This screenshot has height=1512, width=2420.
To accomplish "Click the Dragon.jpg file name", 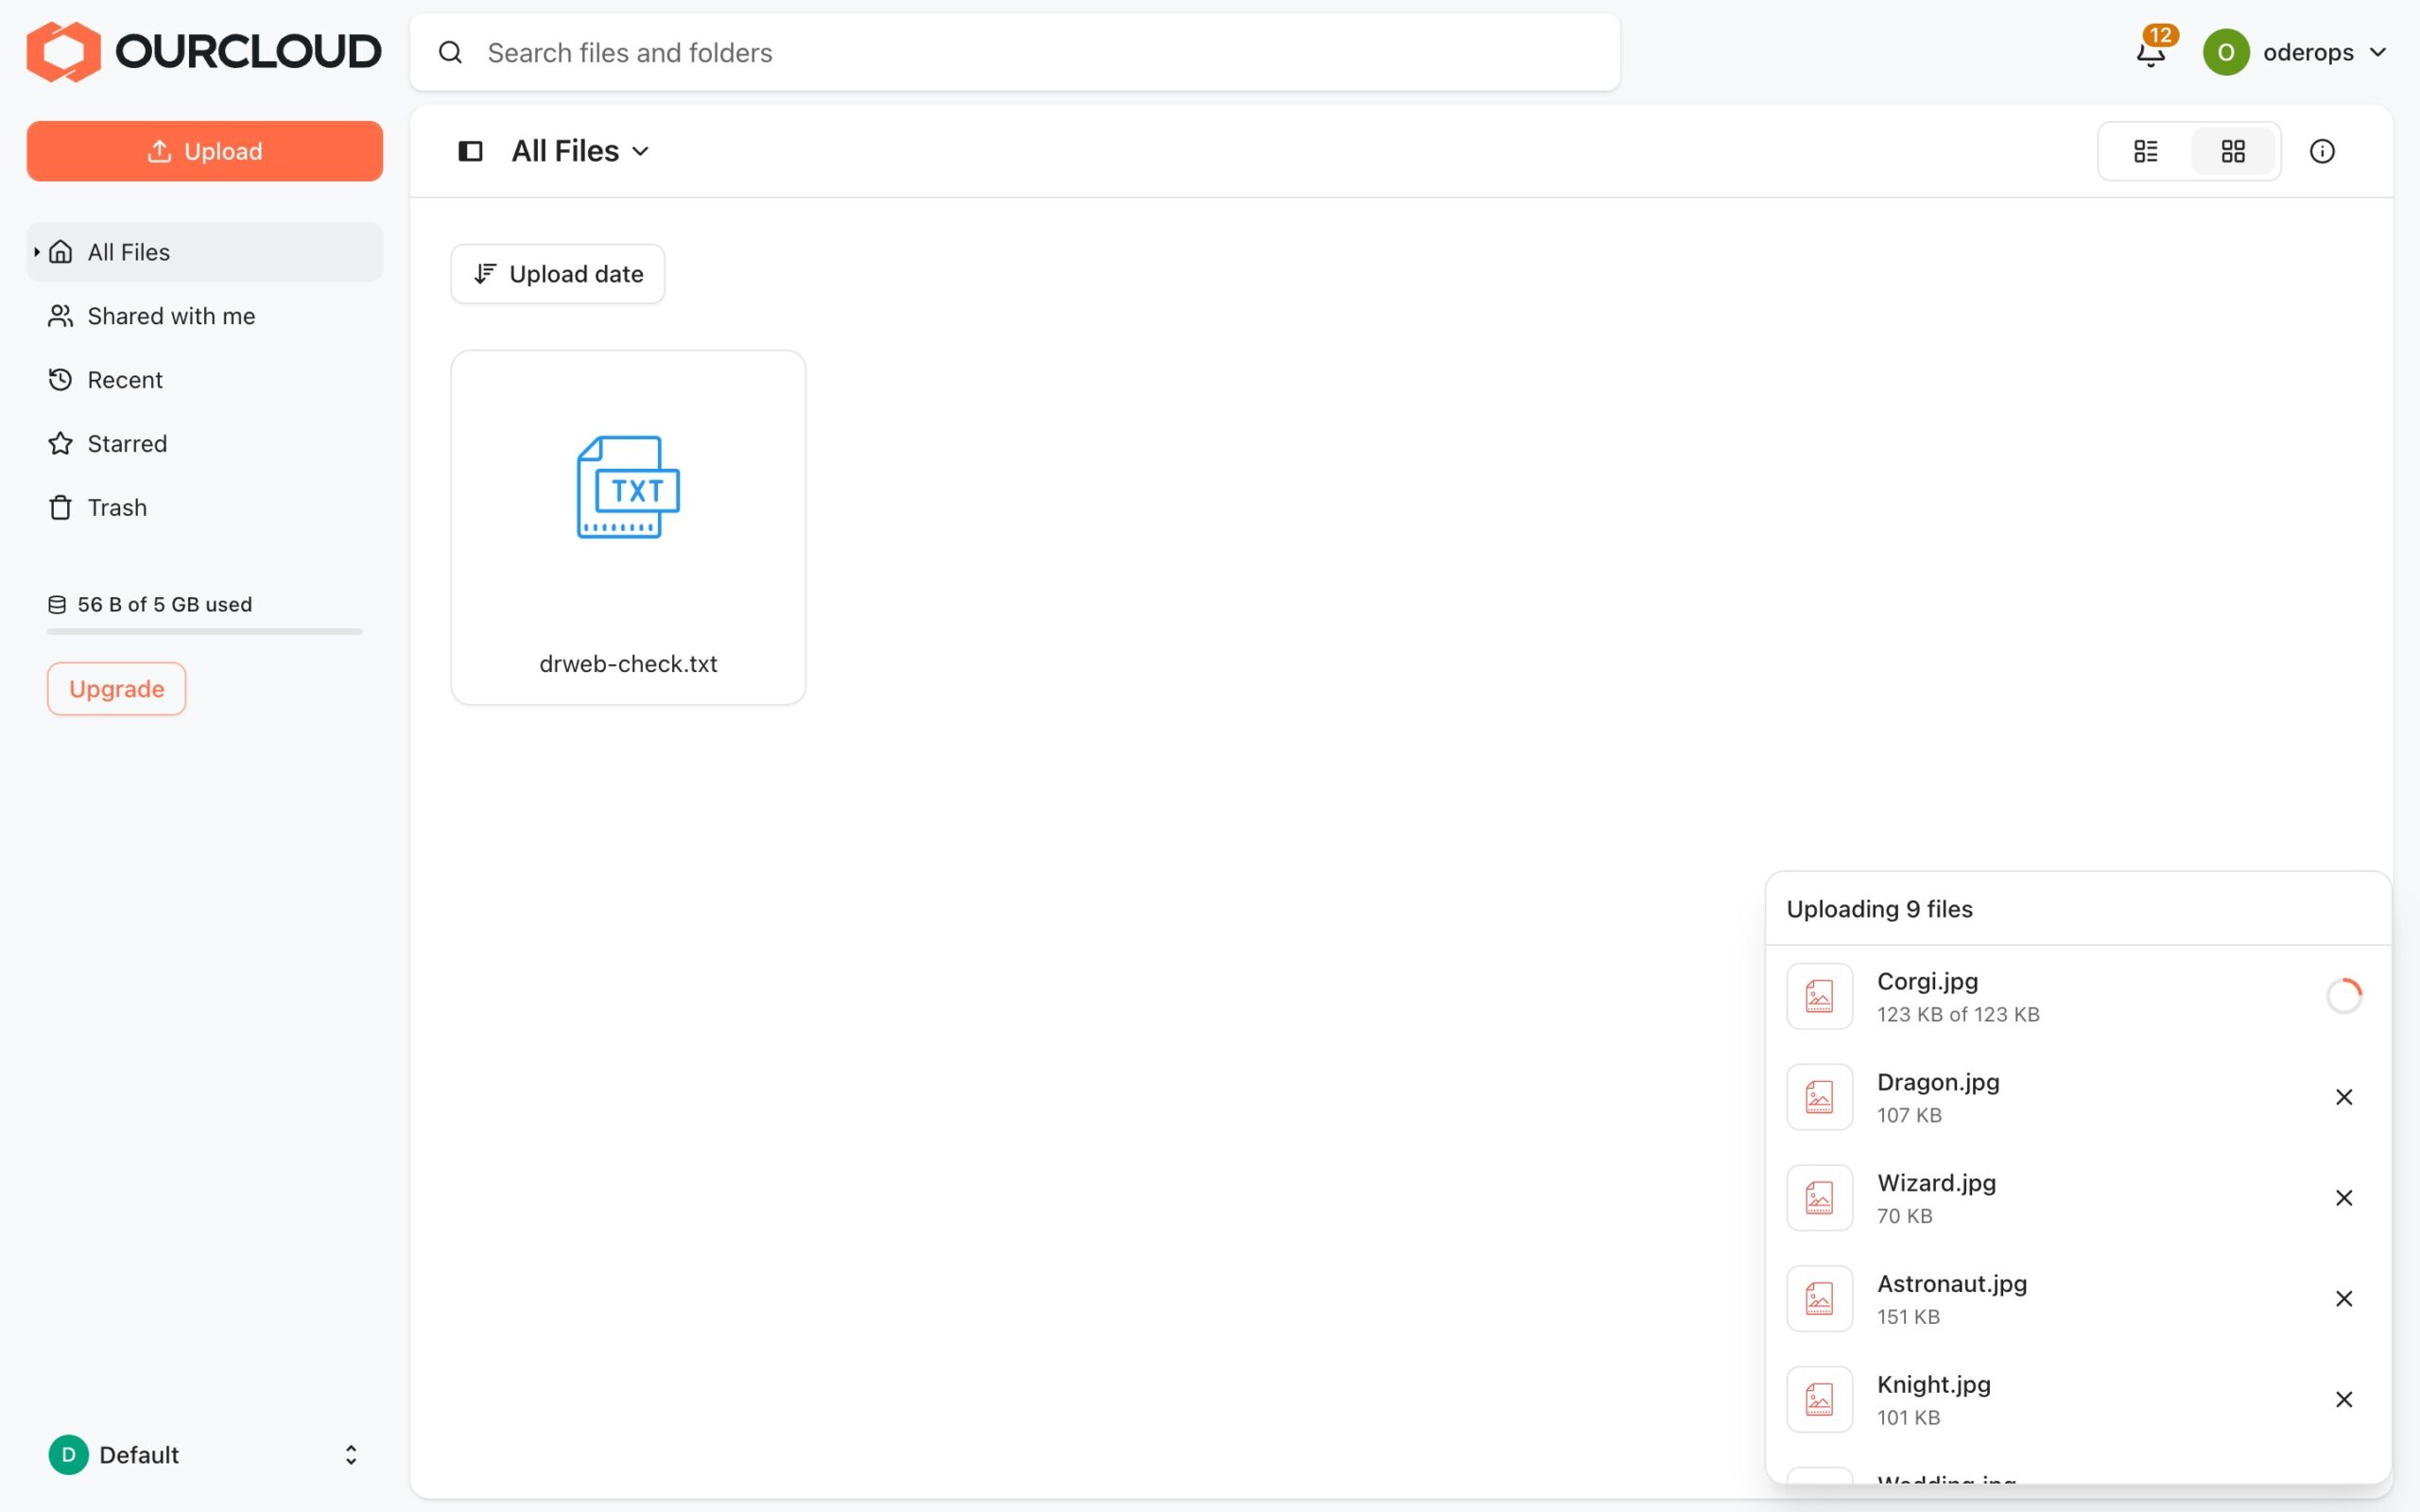I will click(x=1938, y=1082).
